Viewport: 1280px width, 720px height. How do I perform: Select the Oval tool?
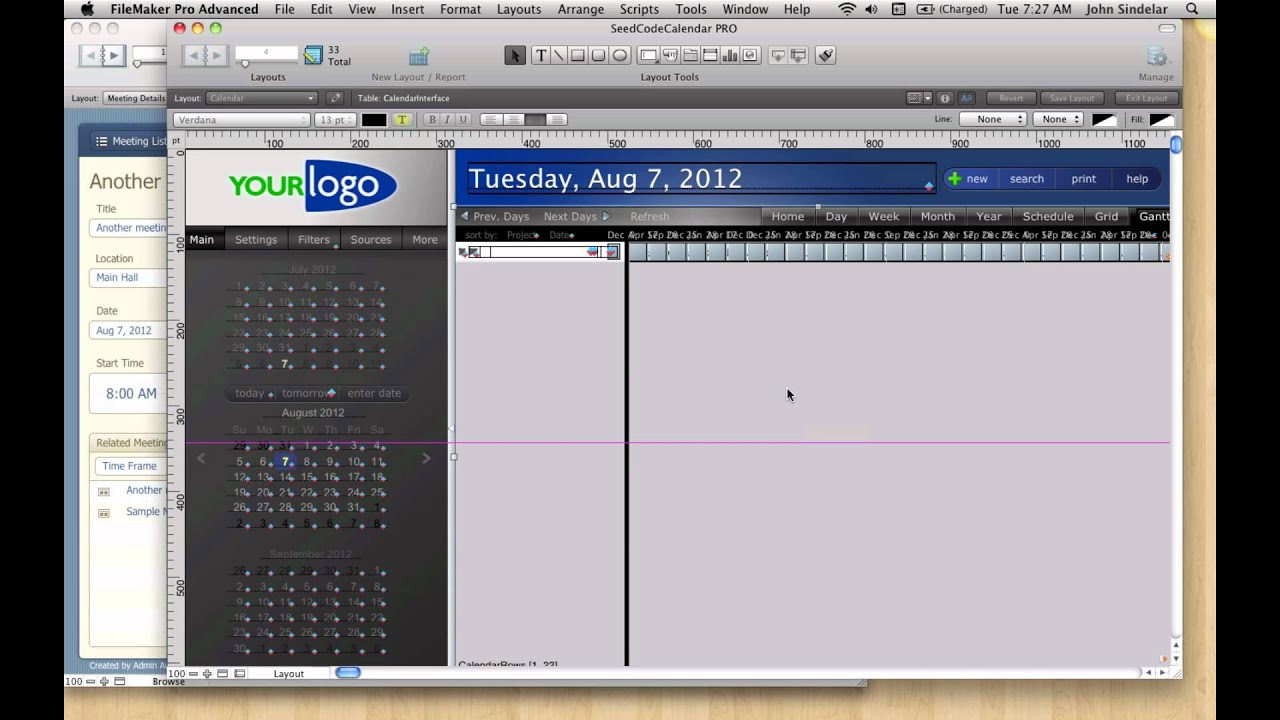tap(619, 56)
